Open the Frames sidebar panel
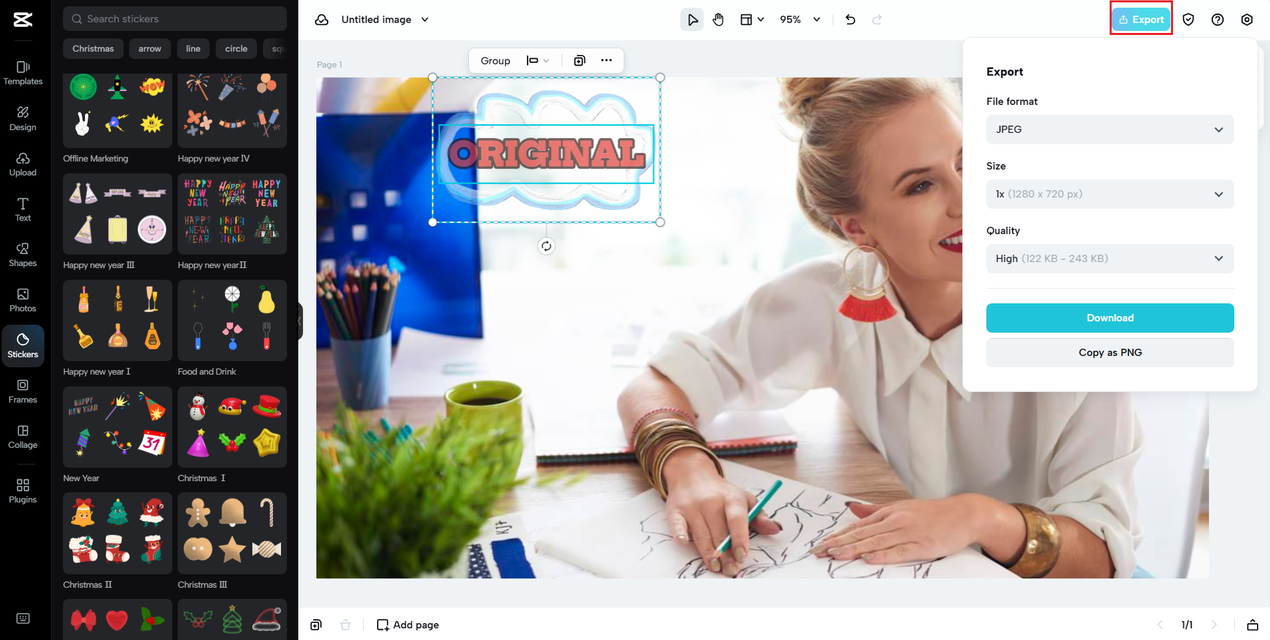 point(23,391)
